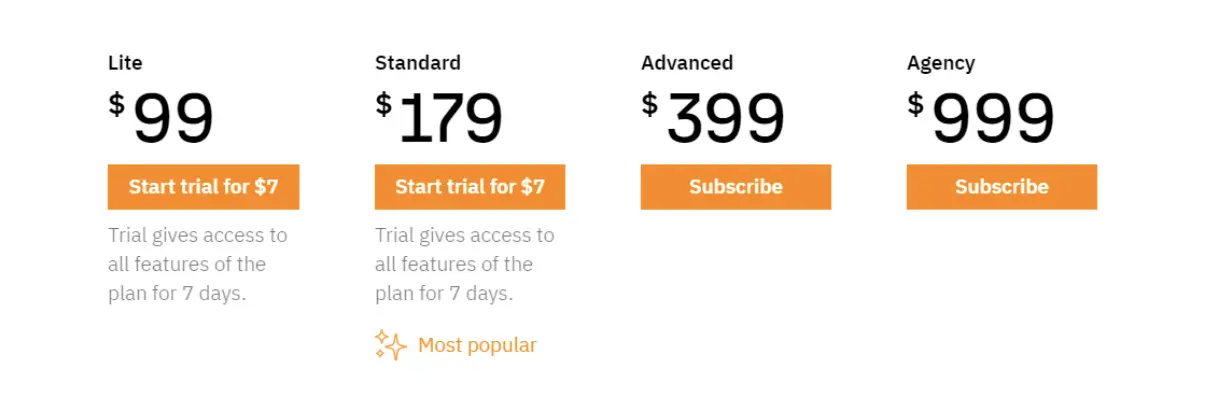Start the $7 trial for Standard plan
Viewport: 1214px width, 408px height.
tap(470, 187)
